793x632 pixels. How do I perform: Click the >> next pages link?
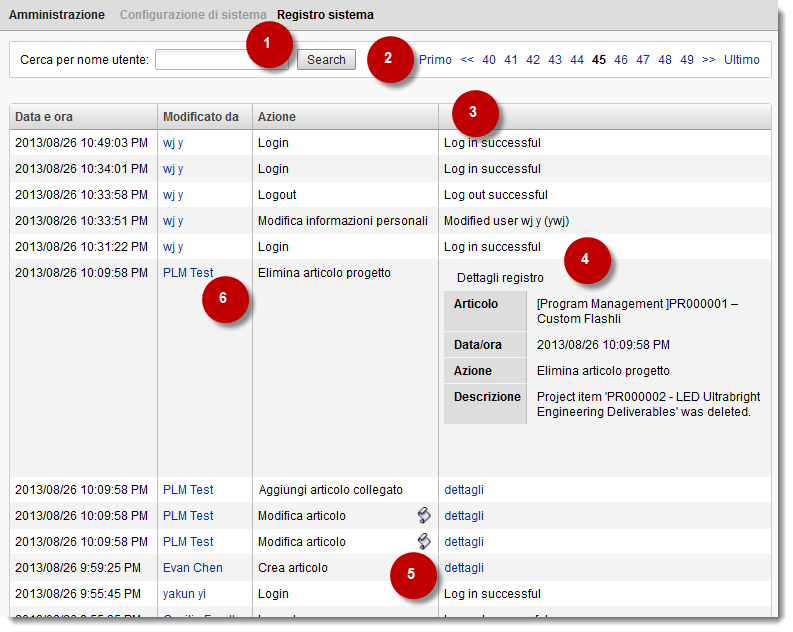709,60
